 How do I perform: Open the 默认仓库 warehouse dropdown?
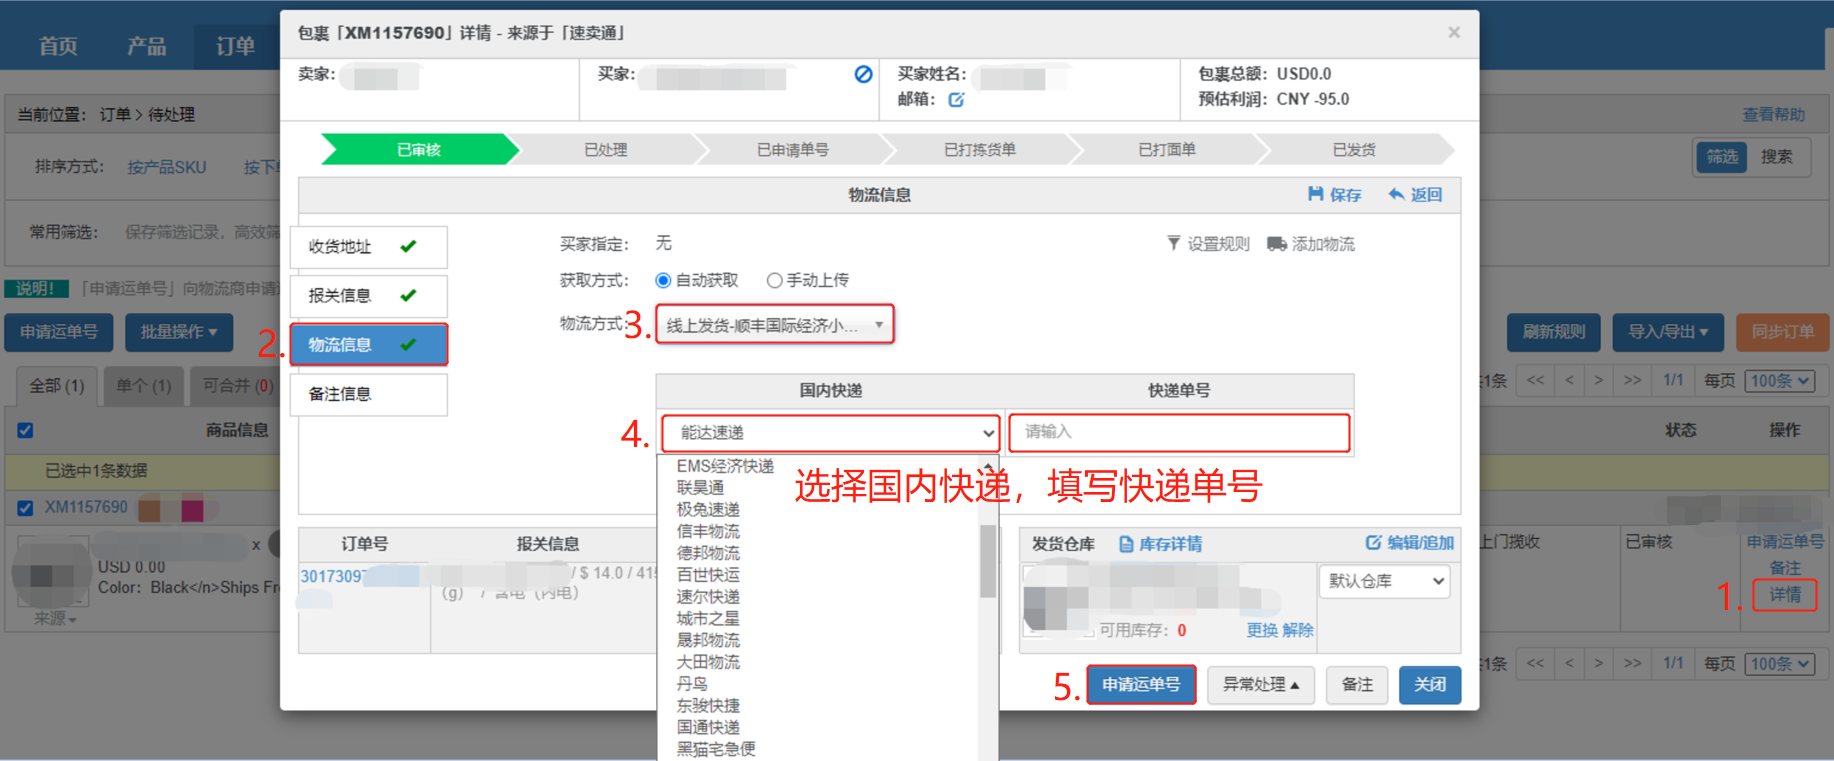(x=1385, y=581)
